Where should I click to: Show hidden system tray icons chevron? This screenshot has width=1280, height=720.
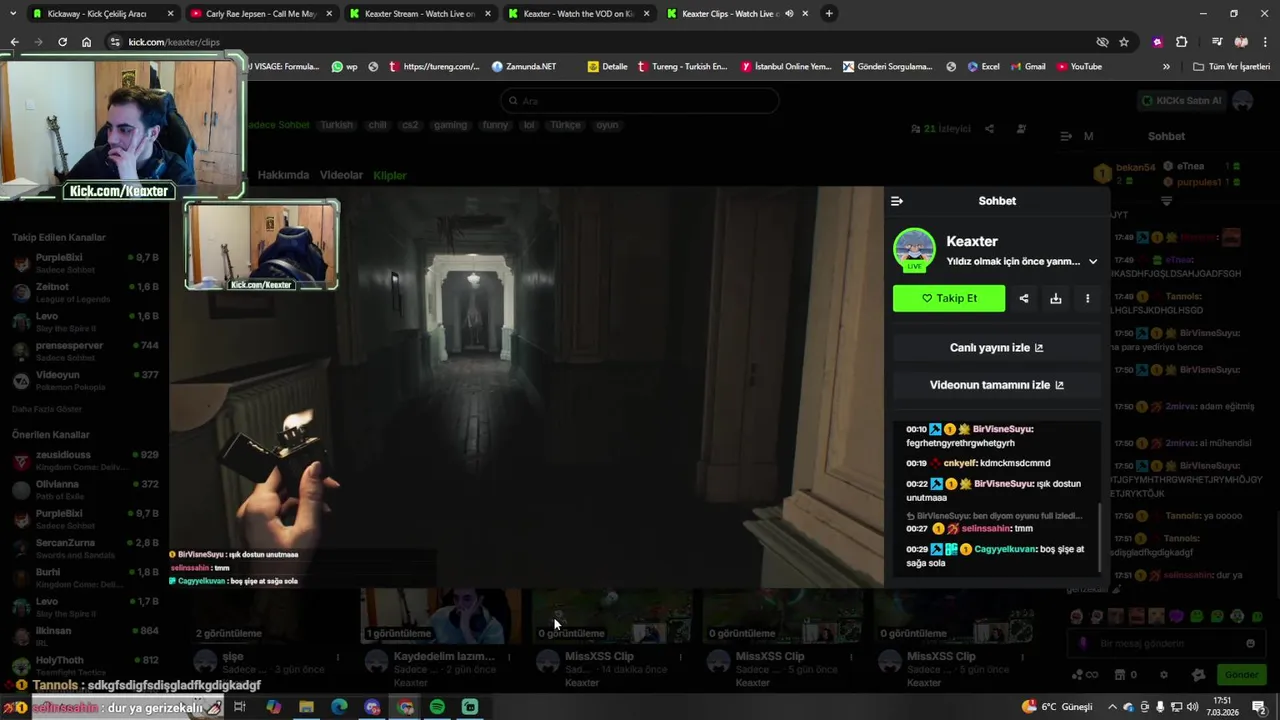[1111, 707]
